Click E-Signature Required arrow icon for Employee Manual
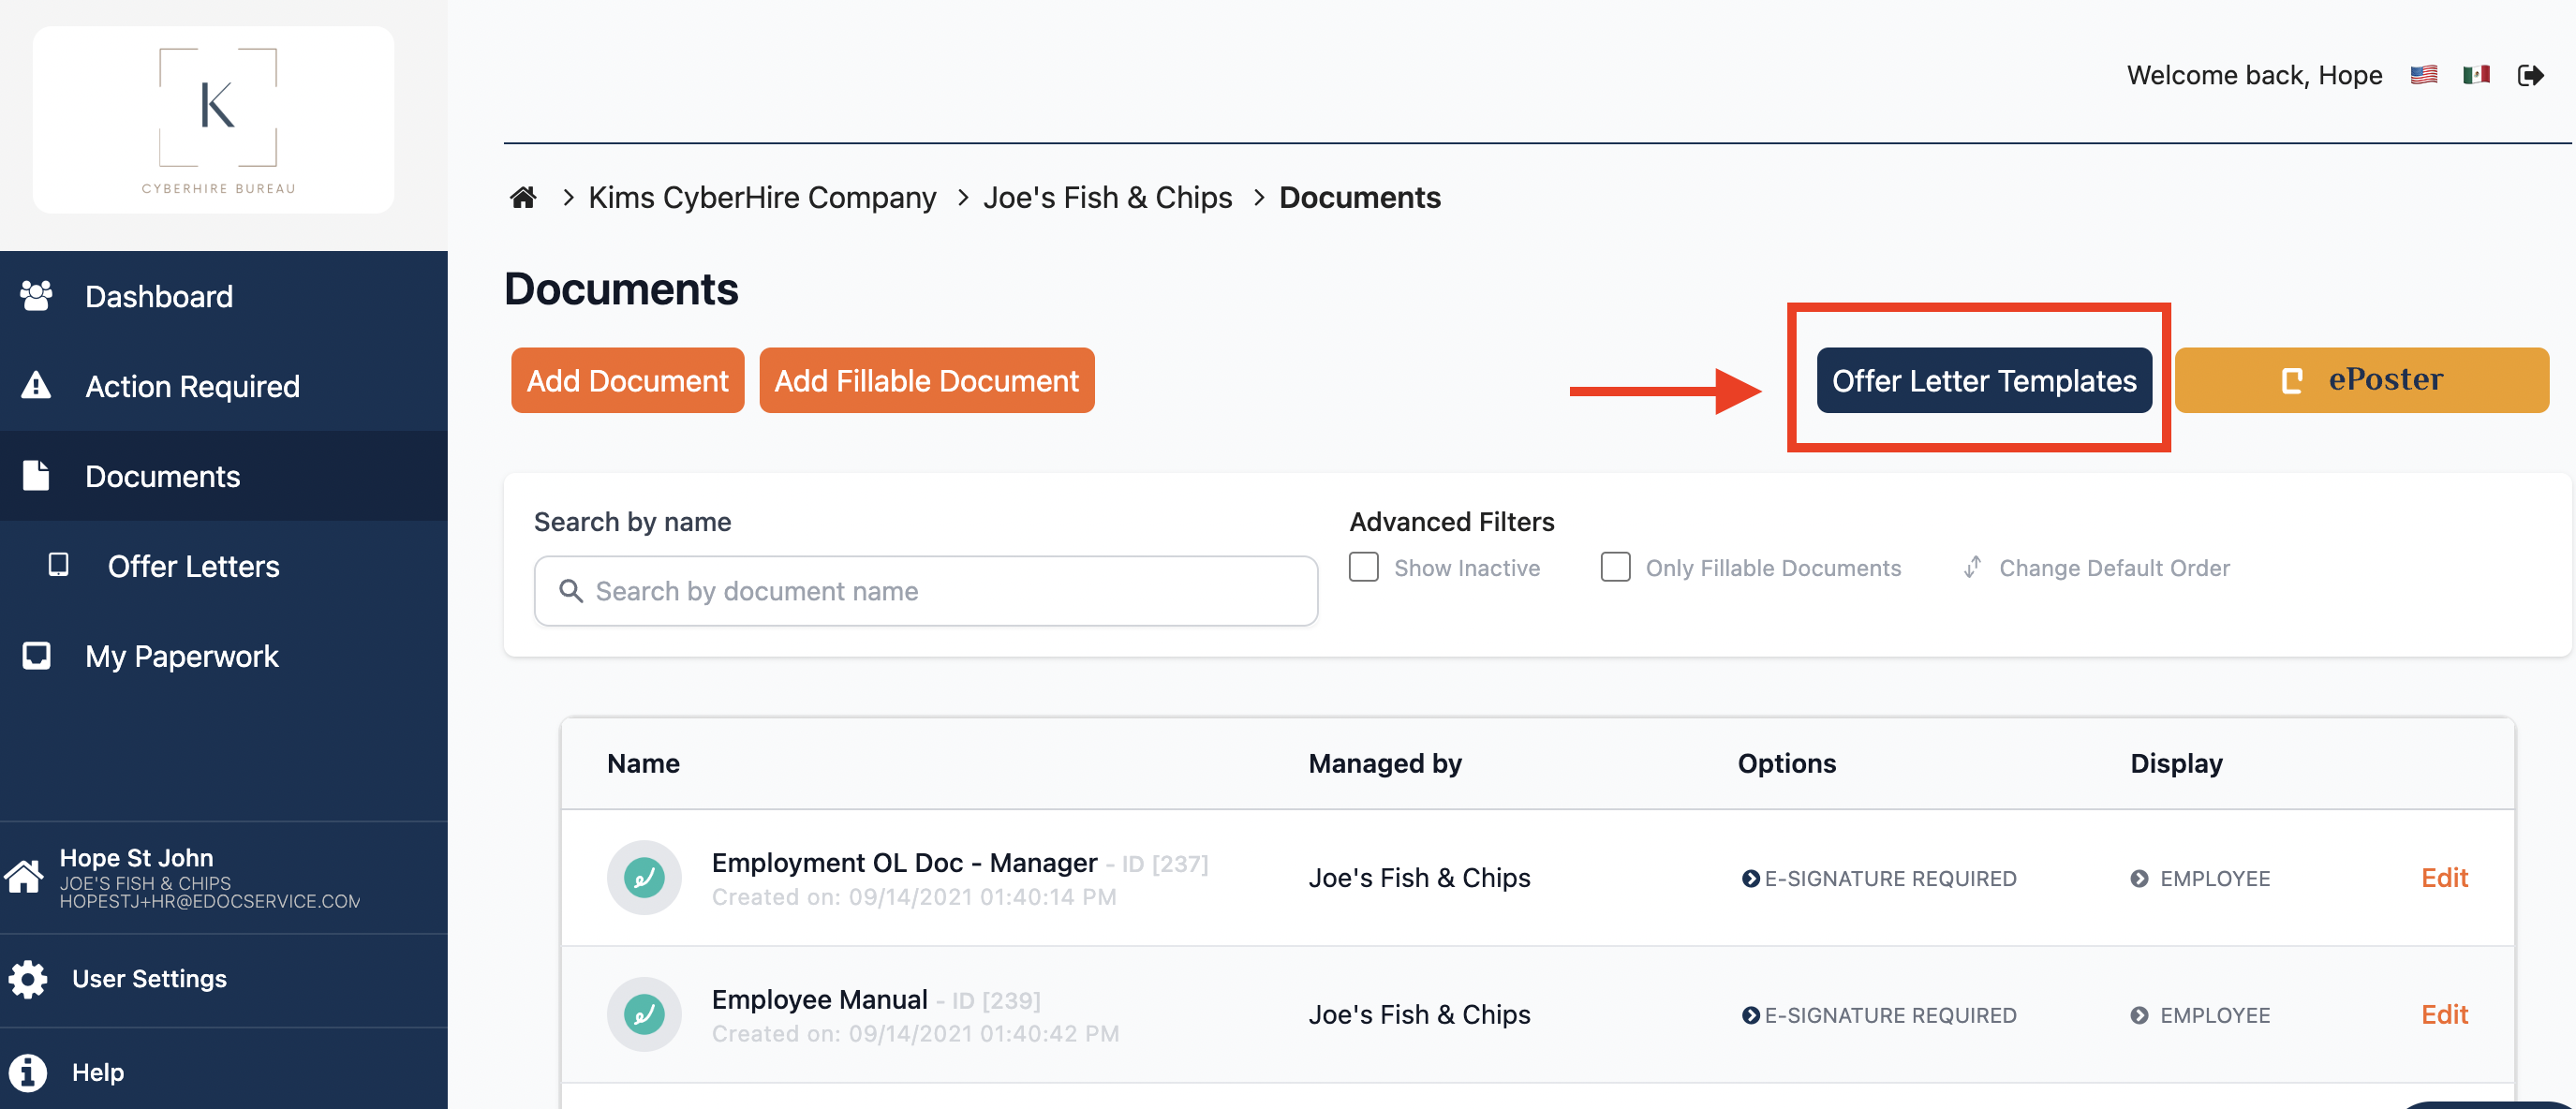 (1750, 1015)
